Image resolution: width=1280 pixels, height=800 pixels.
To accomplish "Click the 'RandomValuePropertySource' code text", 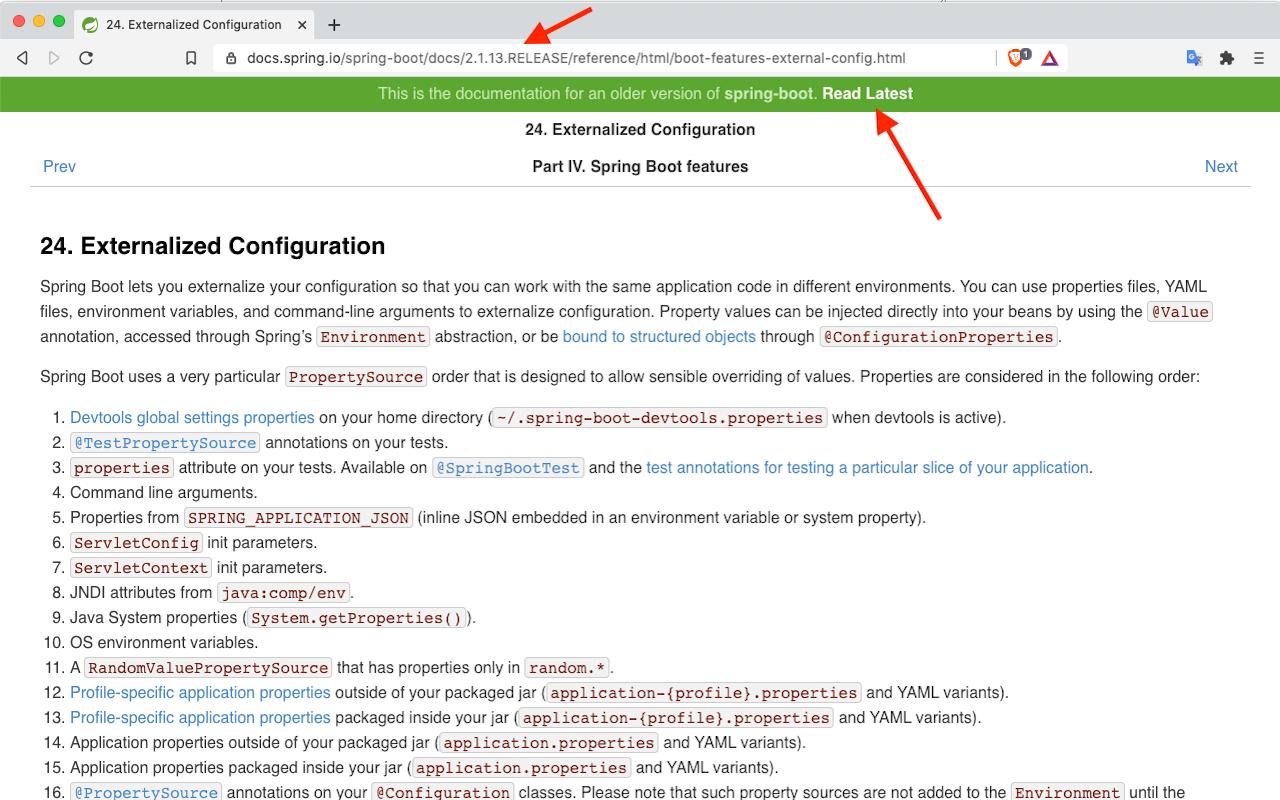I will pyautogui.click(x=208, y=668).
